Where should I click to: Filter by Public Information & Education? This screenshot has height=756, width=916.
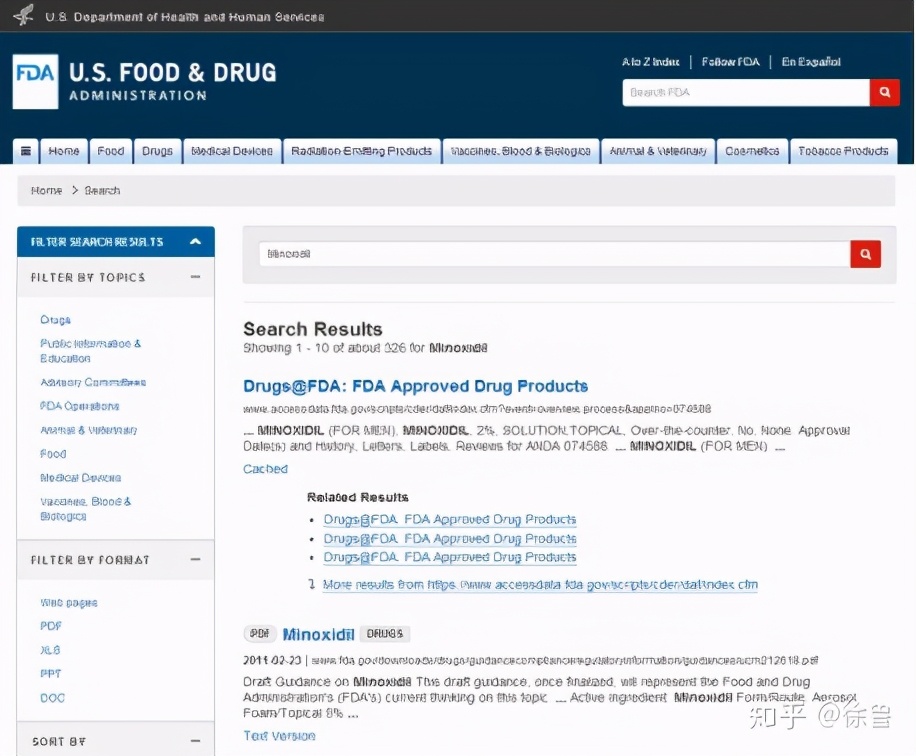pyautogui.click(x=91, y=351)
